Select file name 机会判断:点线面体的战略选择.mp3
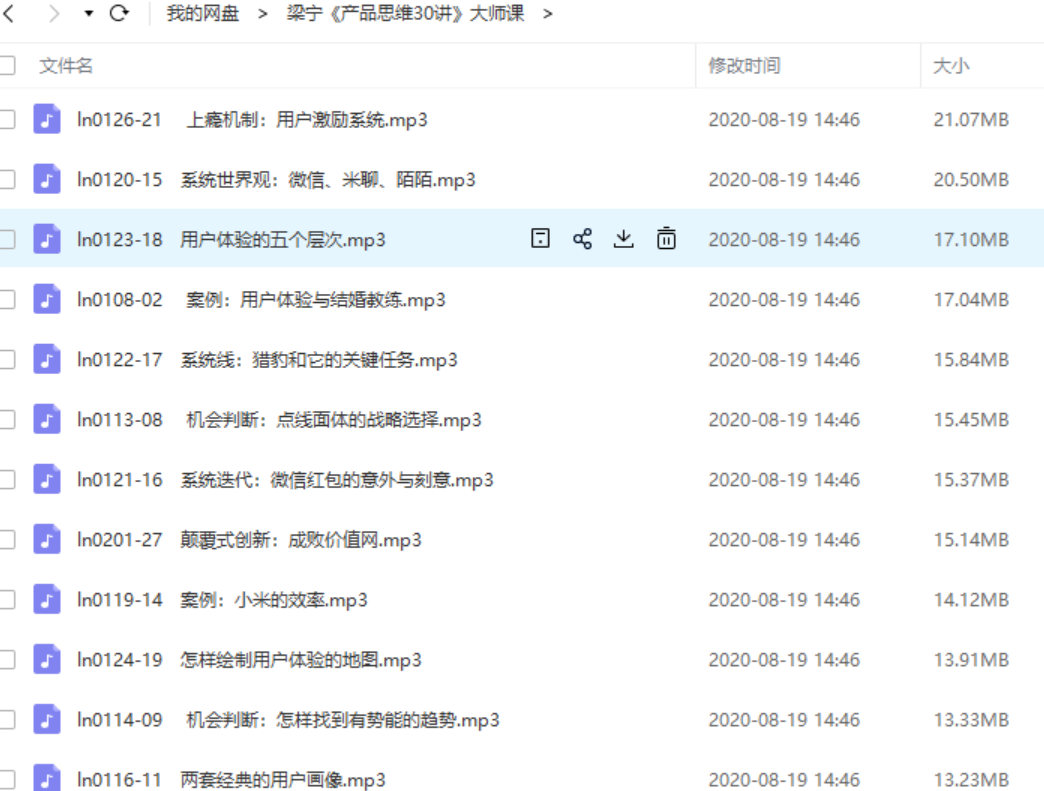Viewport: 1044px width, 791px height. (334, 420)
